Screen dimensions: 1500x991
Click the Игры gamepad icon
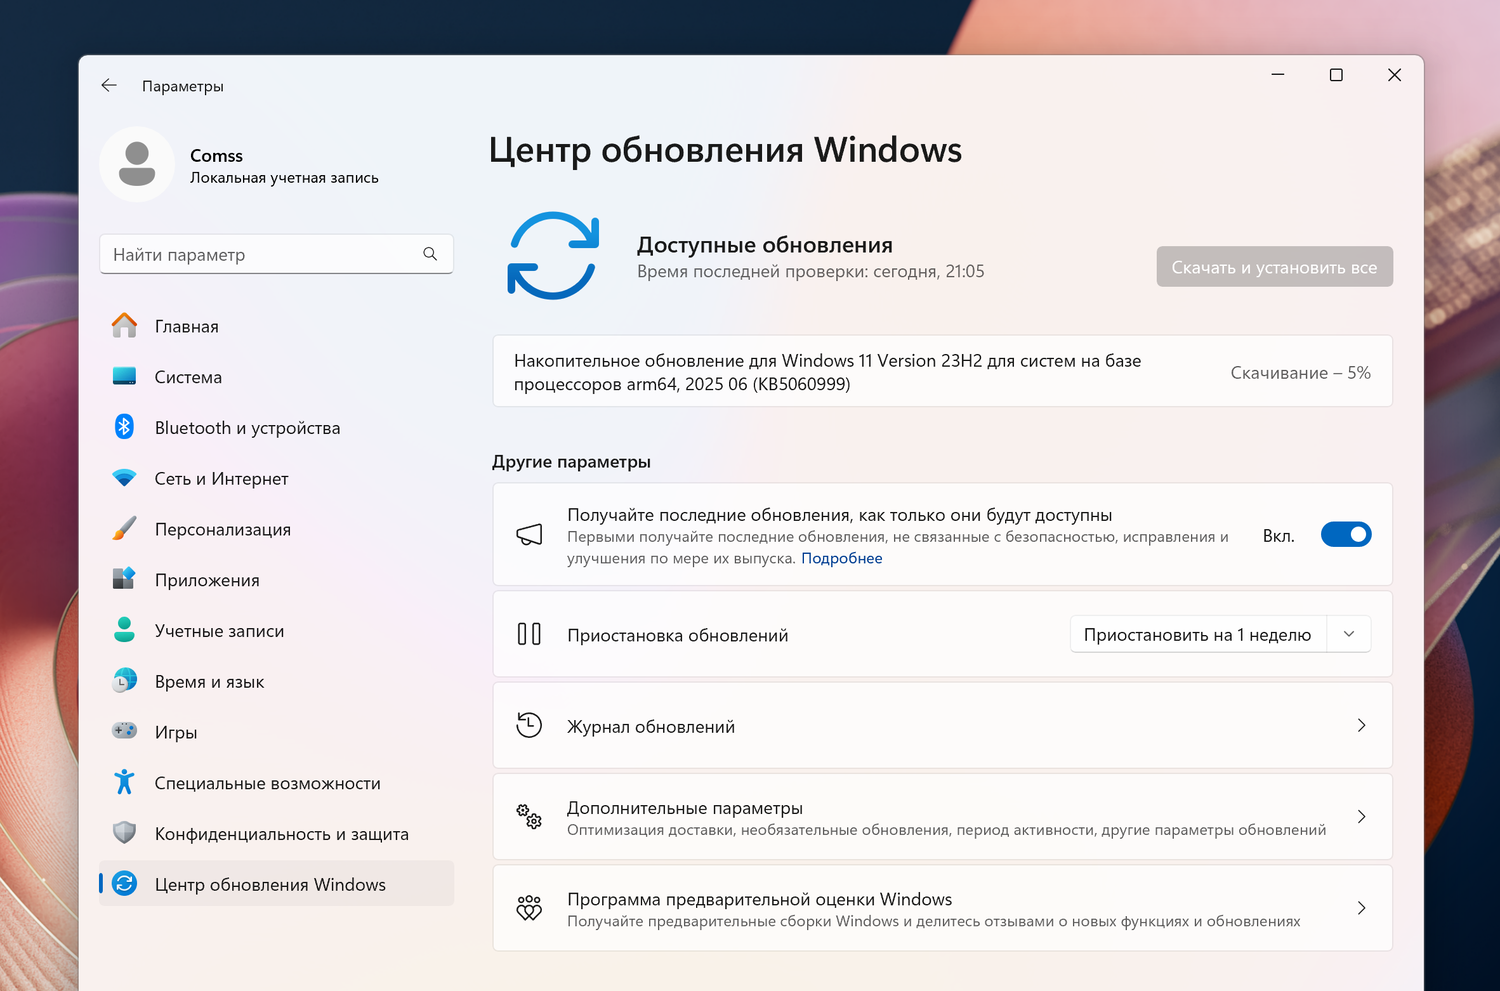(124, 731)
